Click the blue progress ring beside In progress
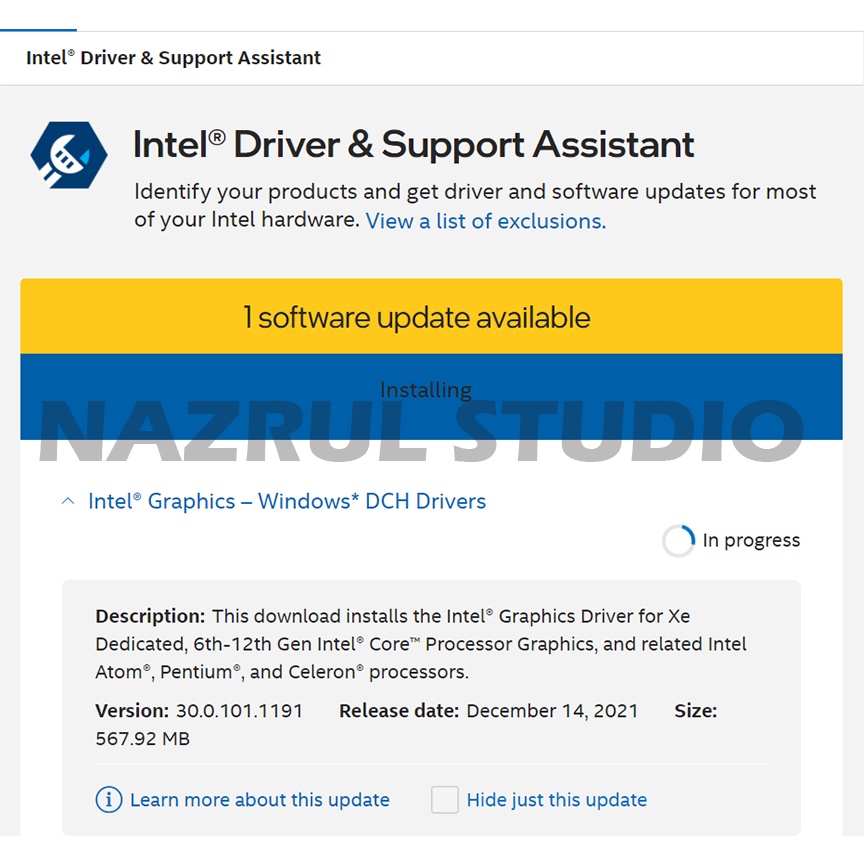 [678, 540]
